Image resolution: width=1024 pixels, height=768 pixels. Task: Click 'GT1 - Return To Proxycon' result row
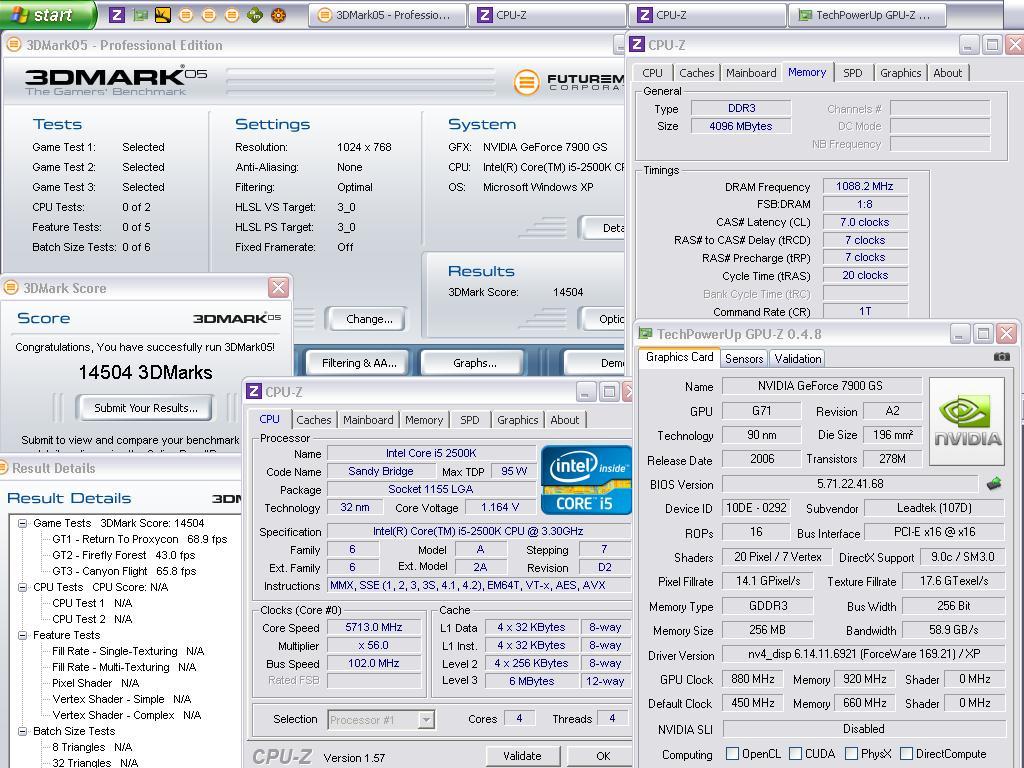pos(139,539)
